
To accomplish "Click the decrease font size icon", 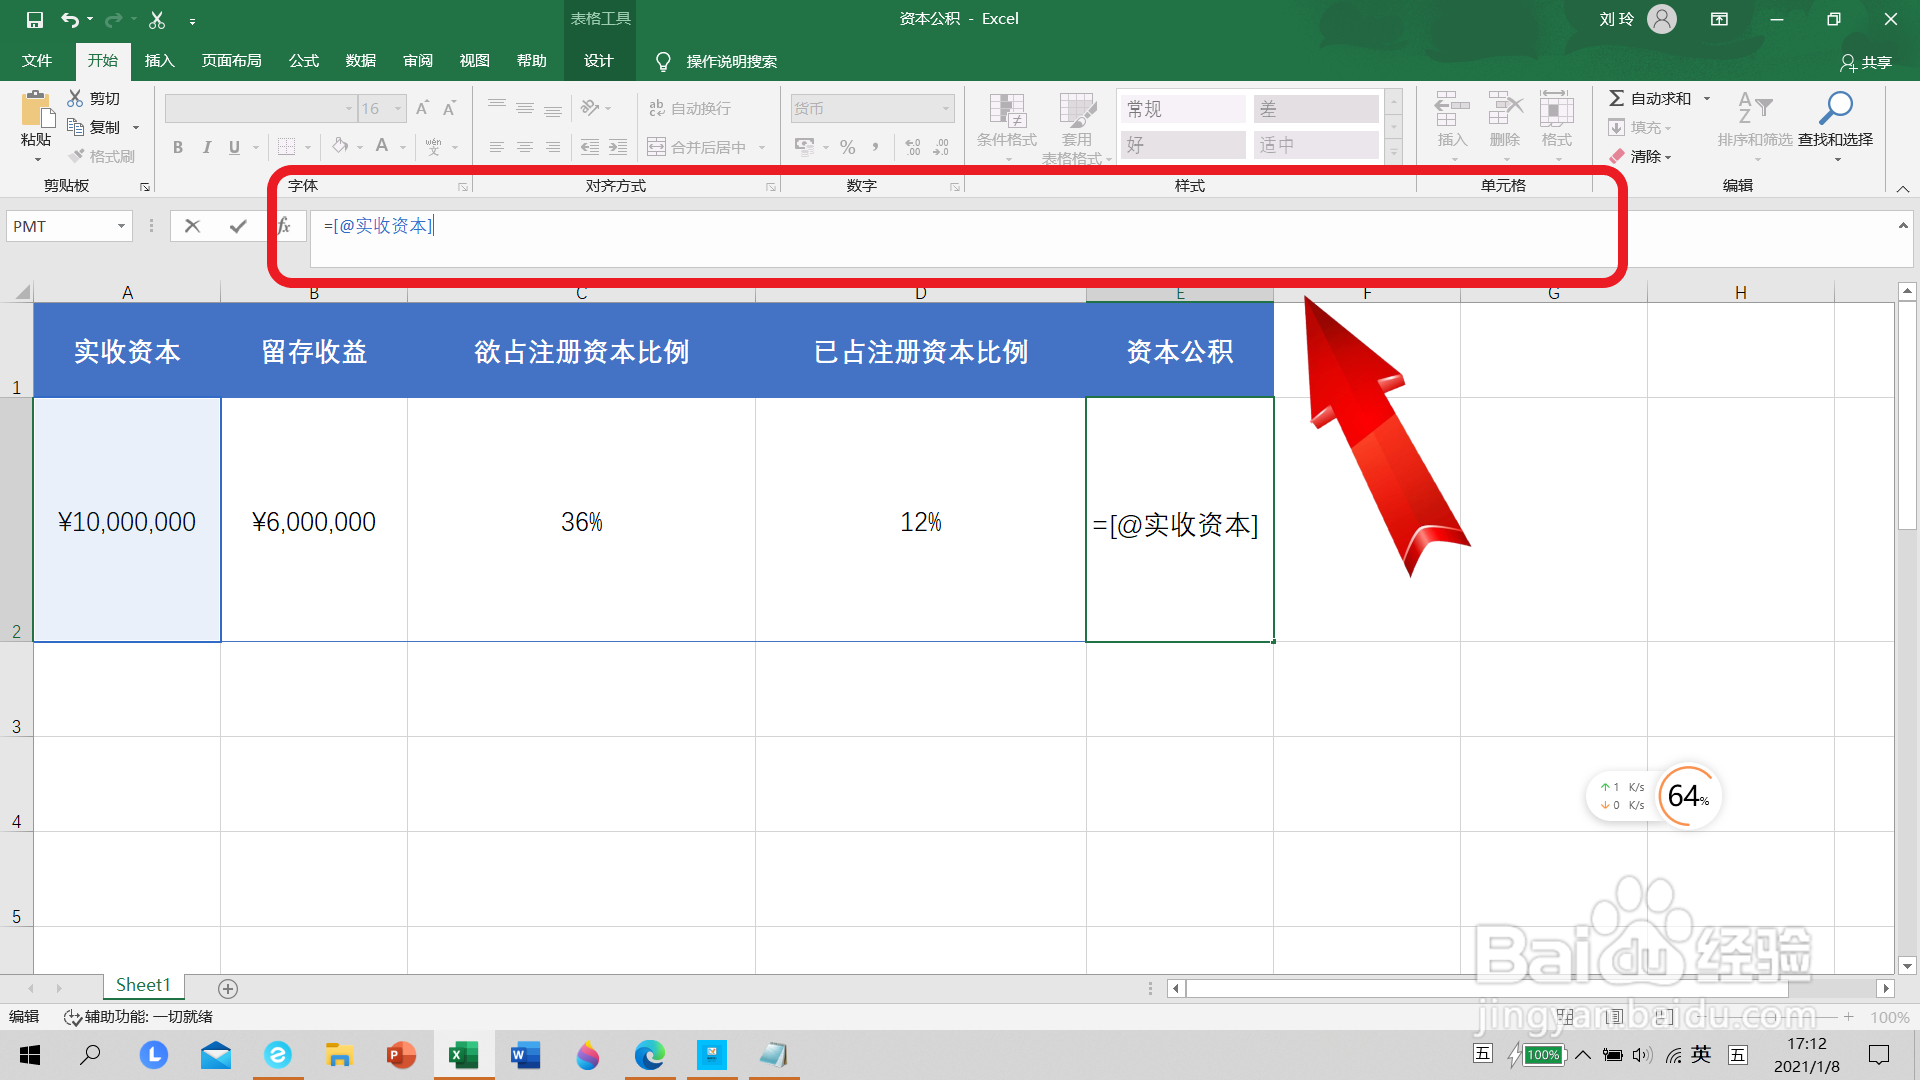I will [x=450, y=108].
